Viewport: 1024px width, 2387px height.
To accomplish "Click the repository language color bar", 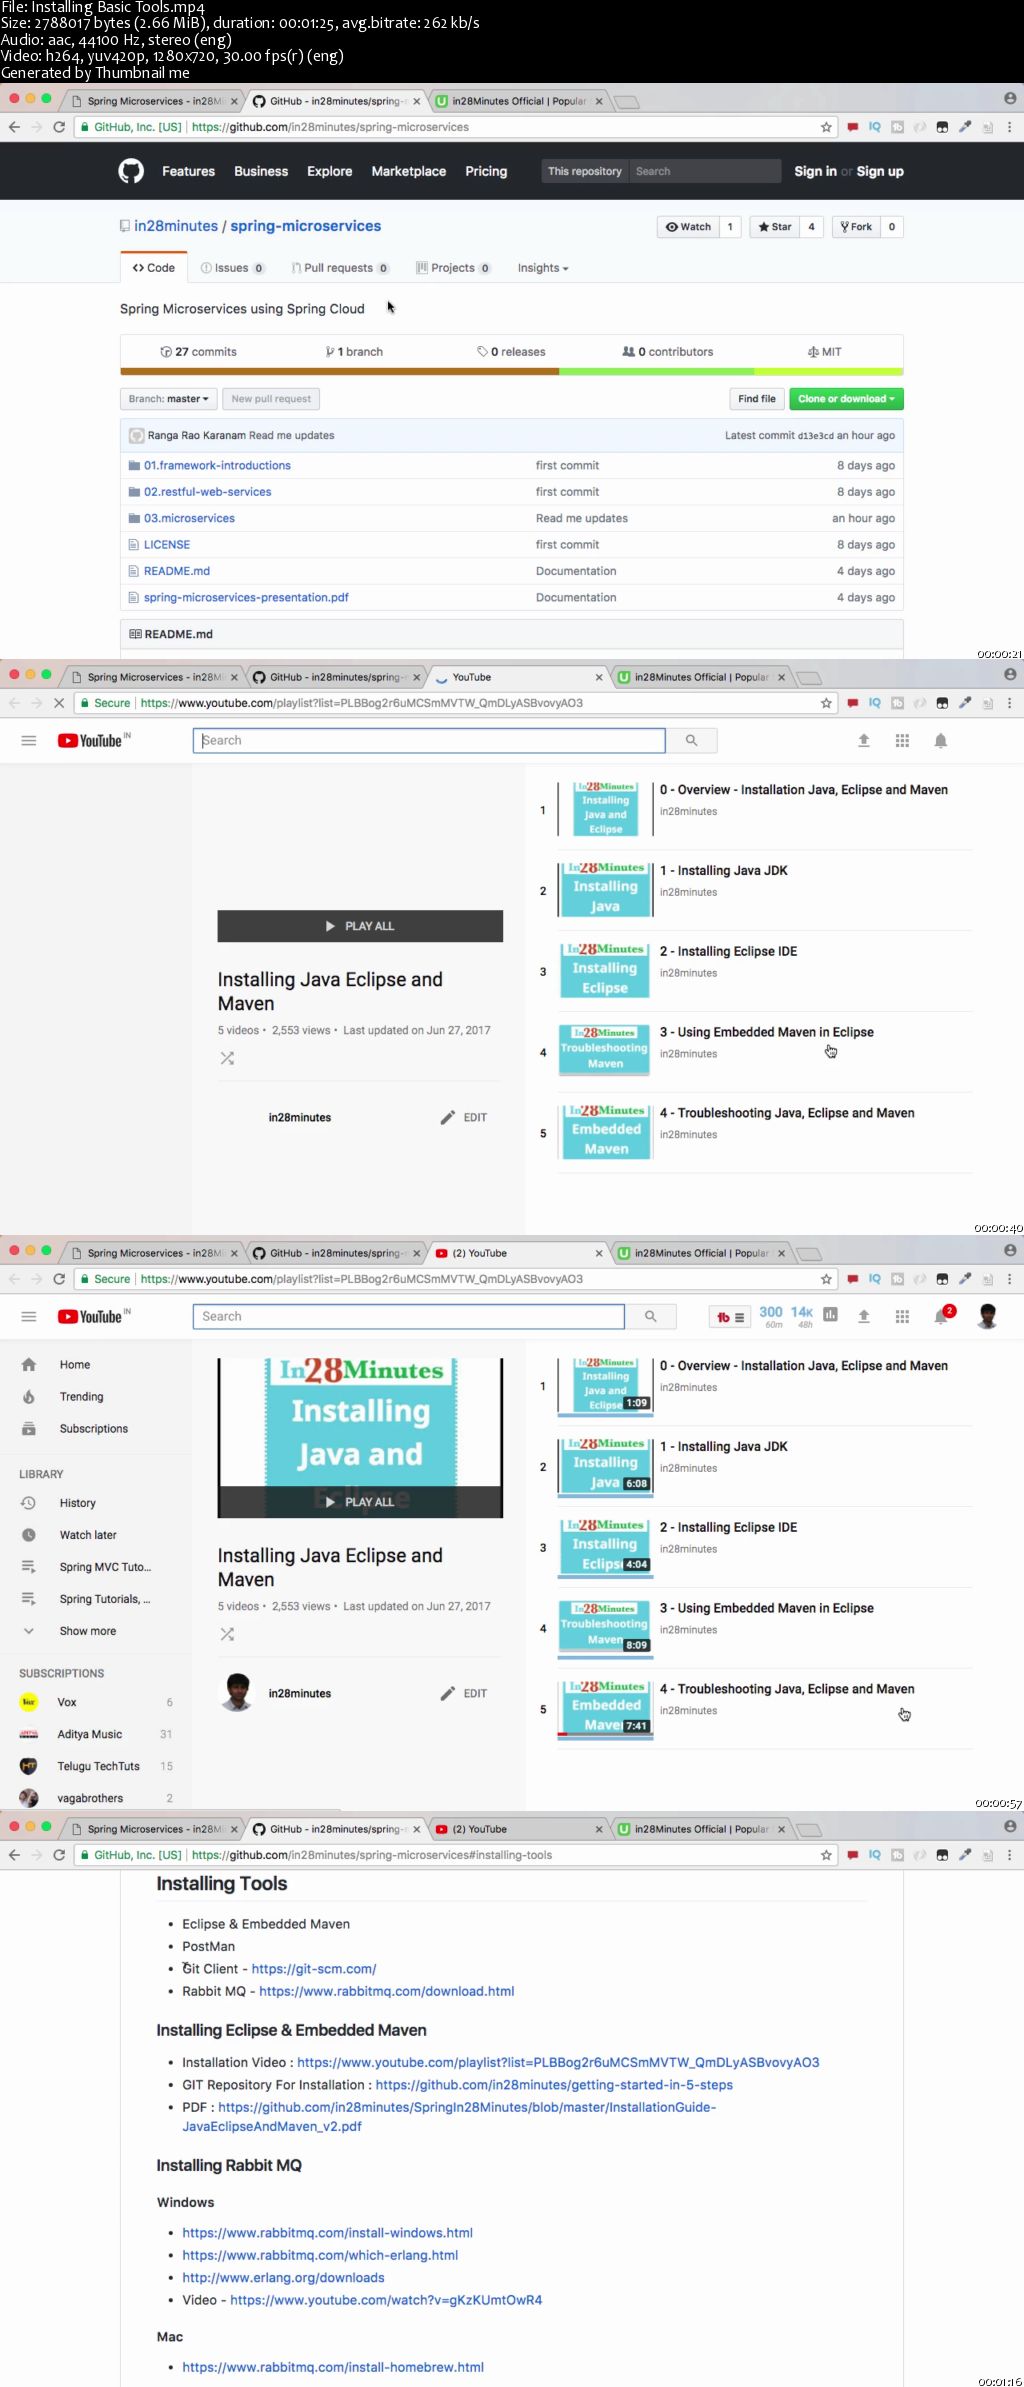I will 512,371.
